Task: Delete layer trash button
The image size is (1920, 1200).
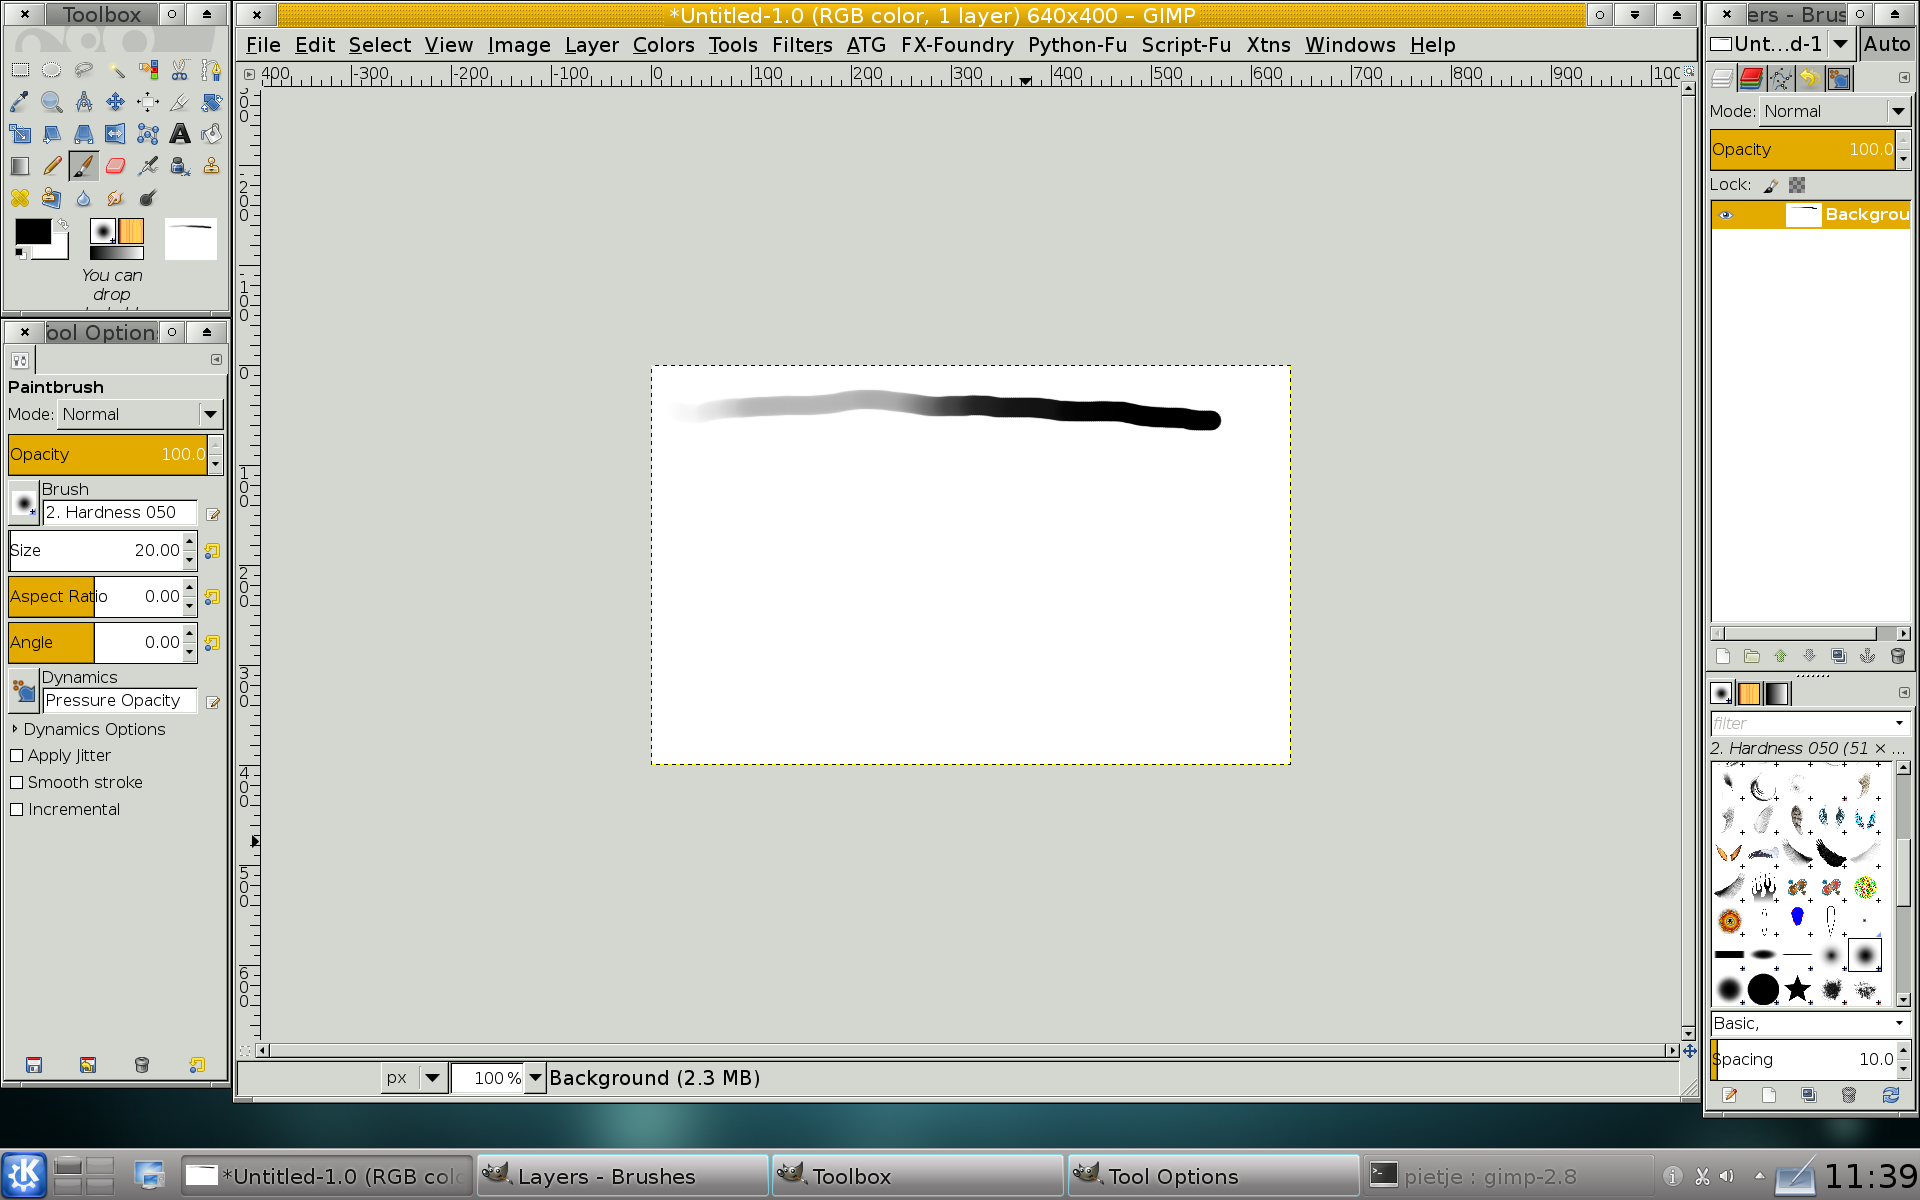Action: click(1897, 656)
